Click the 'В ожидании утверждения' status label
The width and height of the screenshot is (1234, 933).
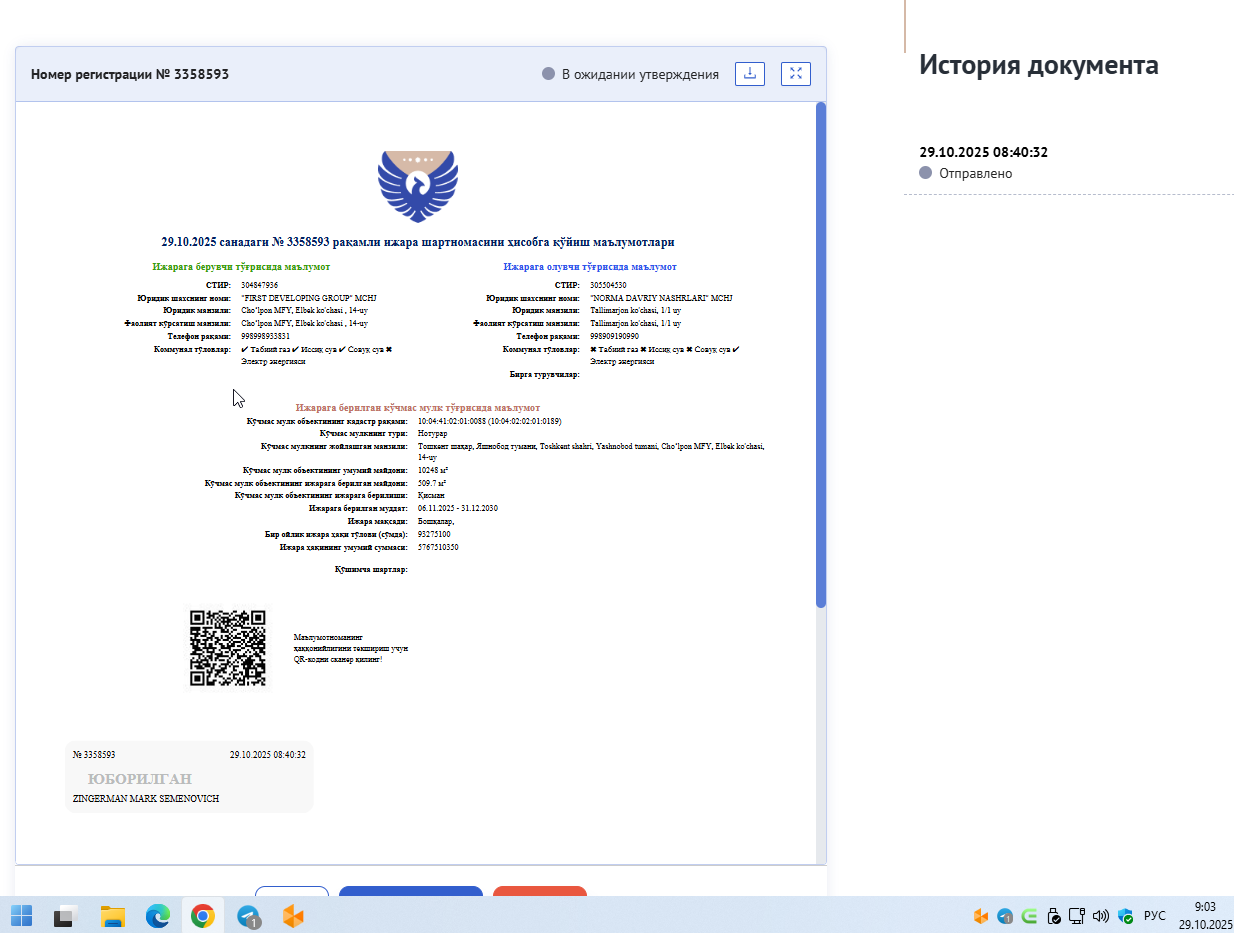pyautogui.click(x=640, y=74)
